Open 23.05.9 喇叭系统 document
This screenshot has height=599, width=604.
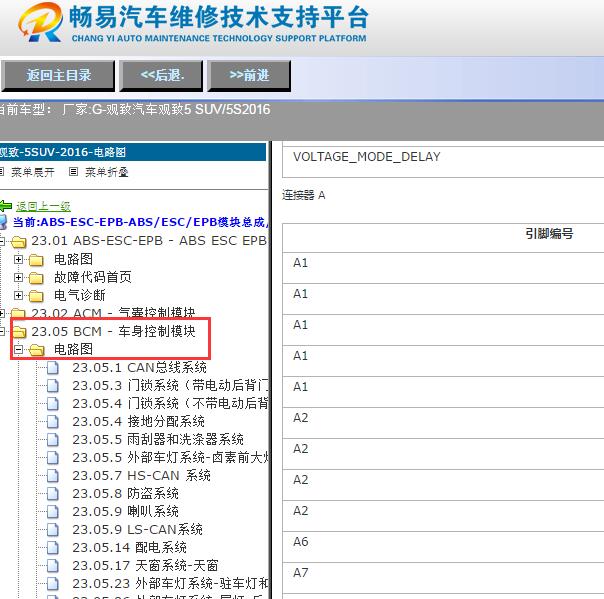pos(126,512)
